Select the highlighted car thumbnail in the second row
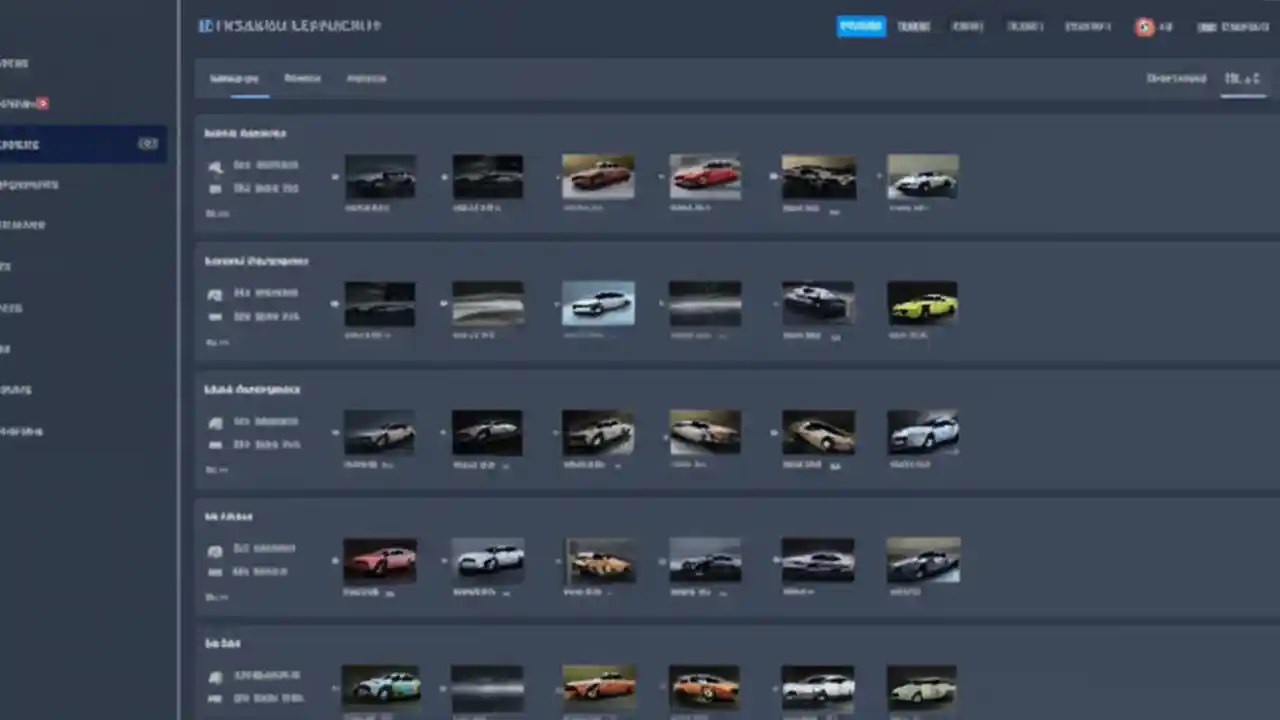Viewport: 1280px width, 720px height. tap(597, 303)
